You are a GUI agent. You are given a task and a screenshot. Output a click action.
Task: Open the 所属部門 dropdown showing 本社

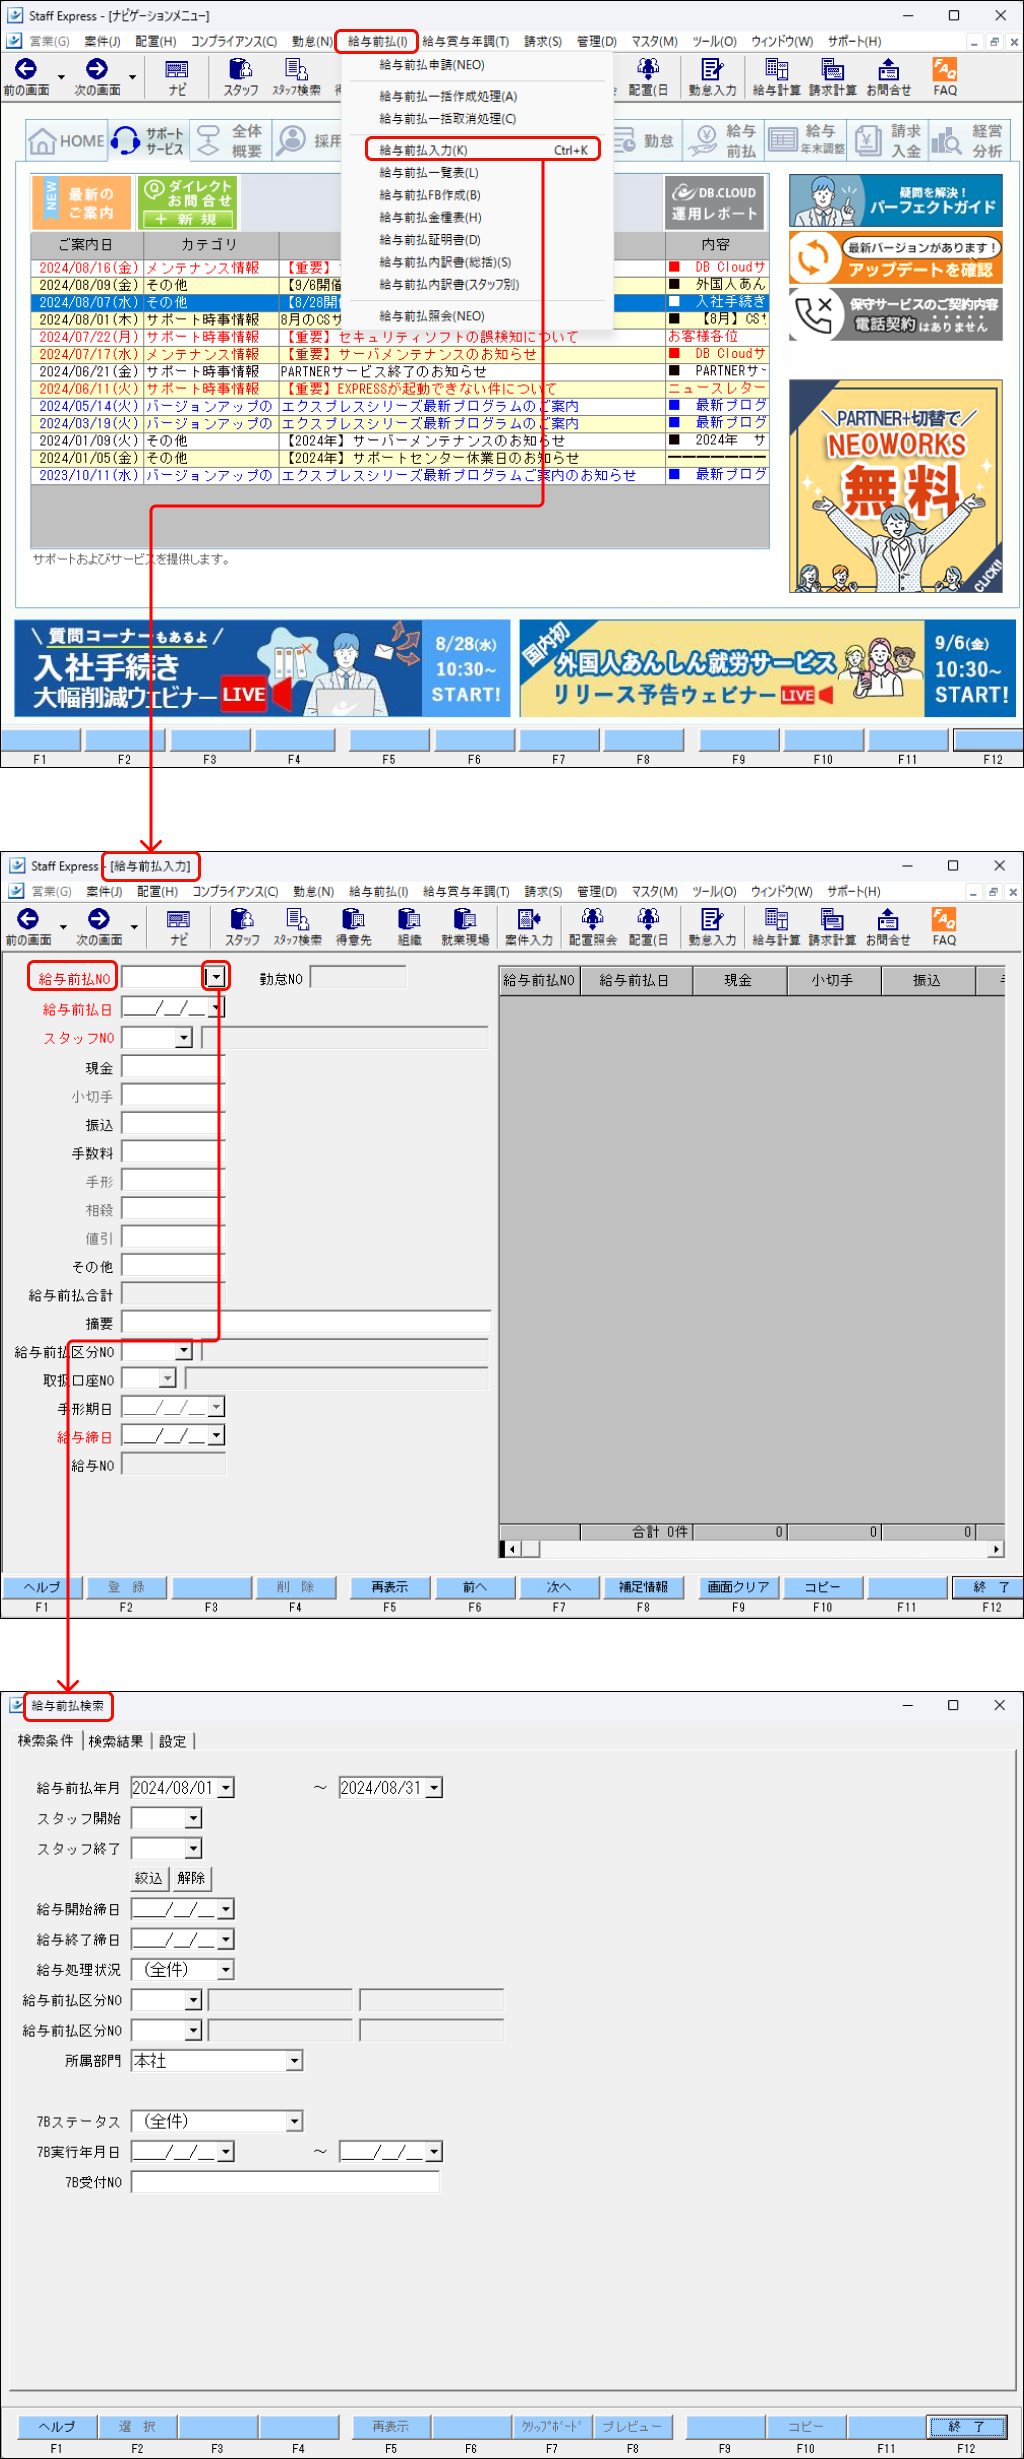pos(294,2061)
